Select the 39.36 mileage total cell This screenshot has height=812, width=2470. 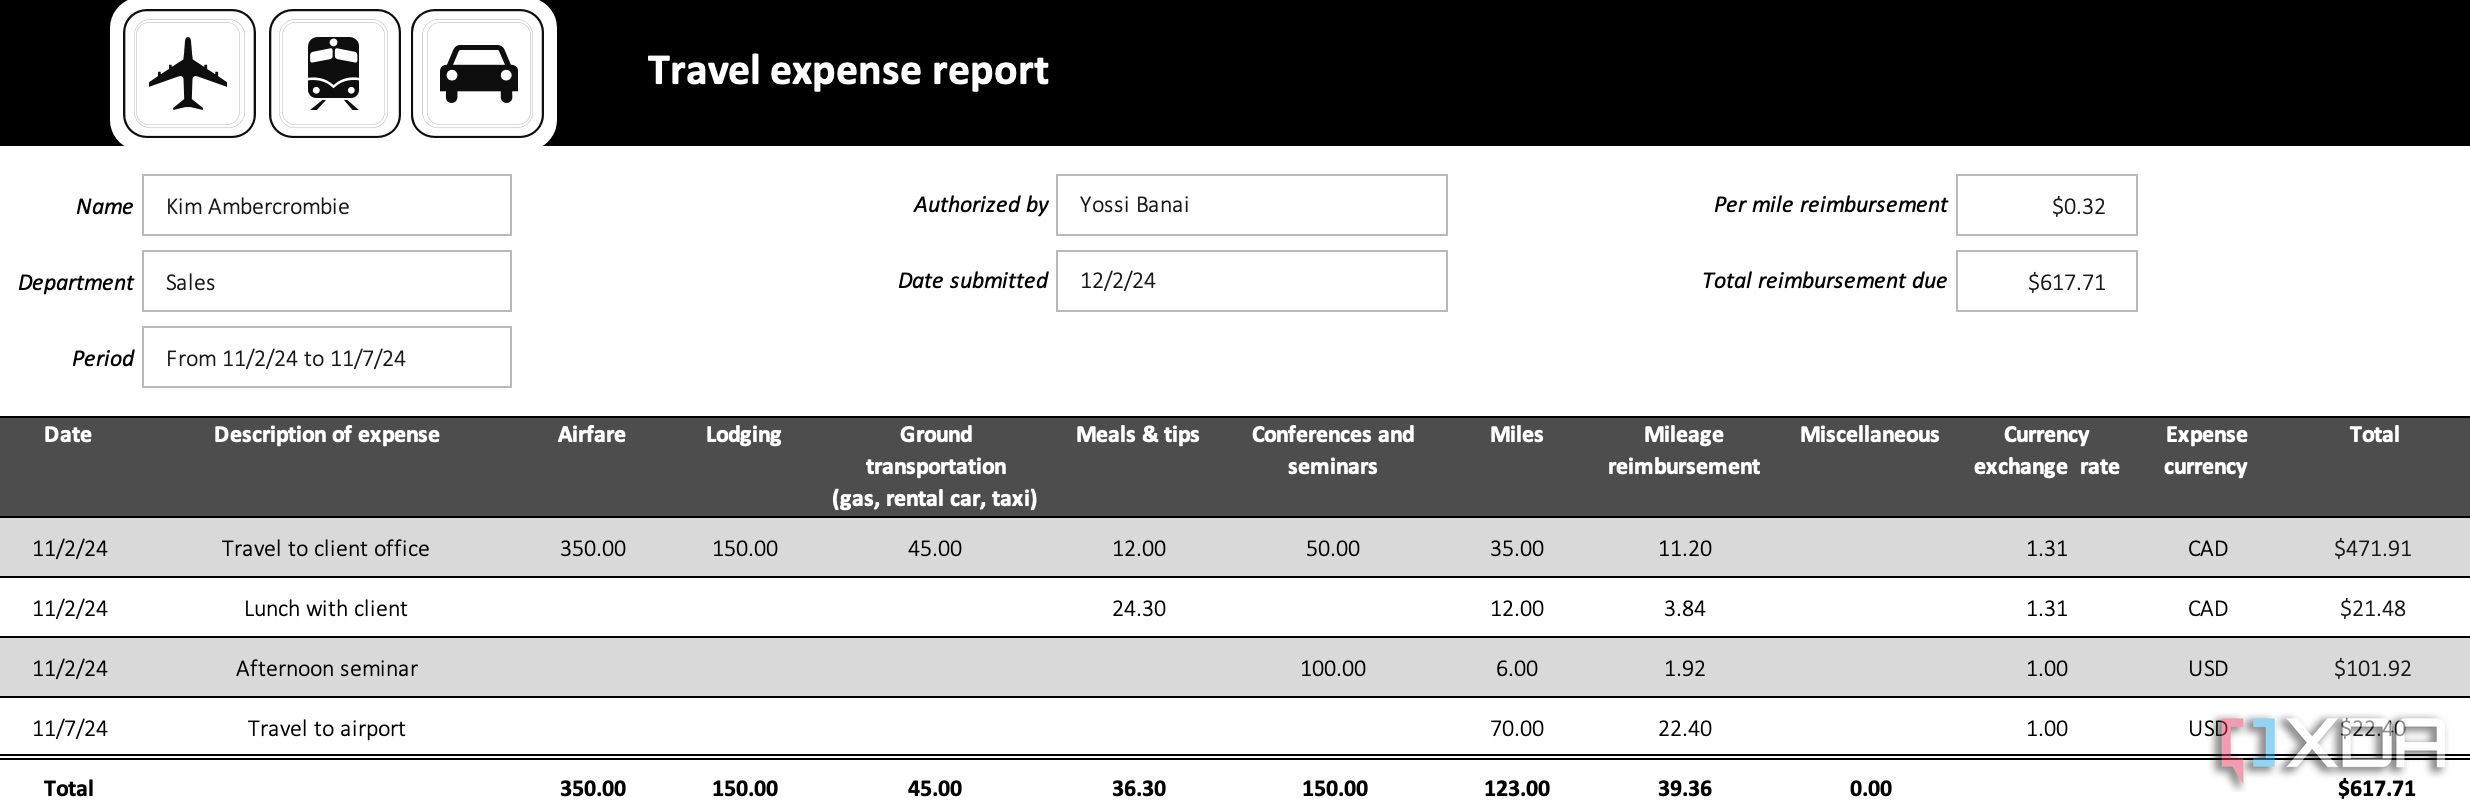[1685, 788]
